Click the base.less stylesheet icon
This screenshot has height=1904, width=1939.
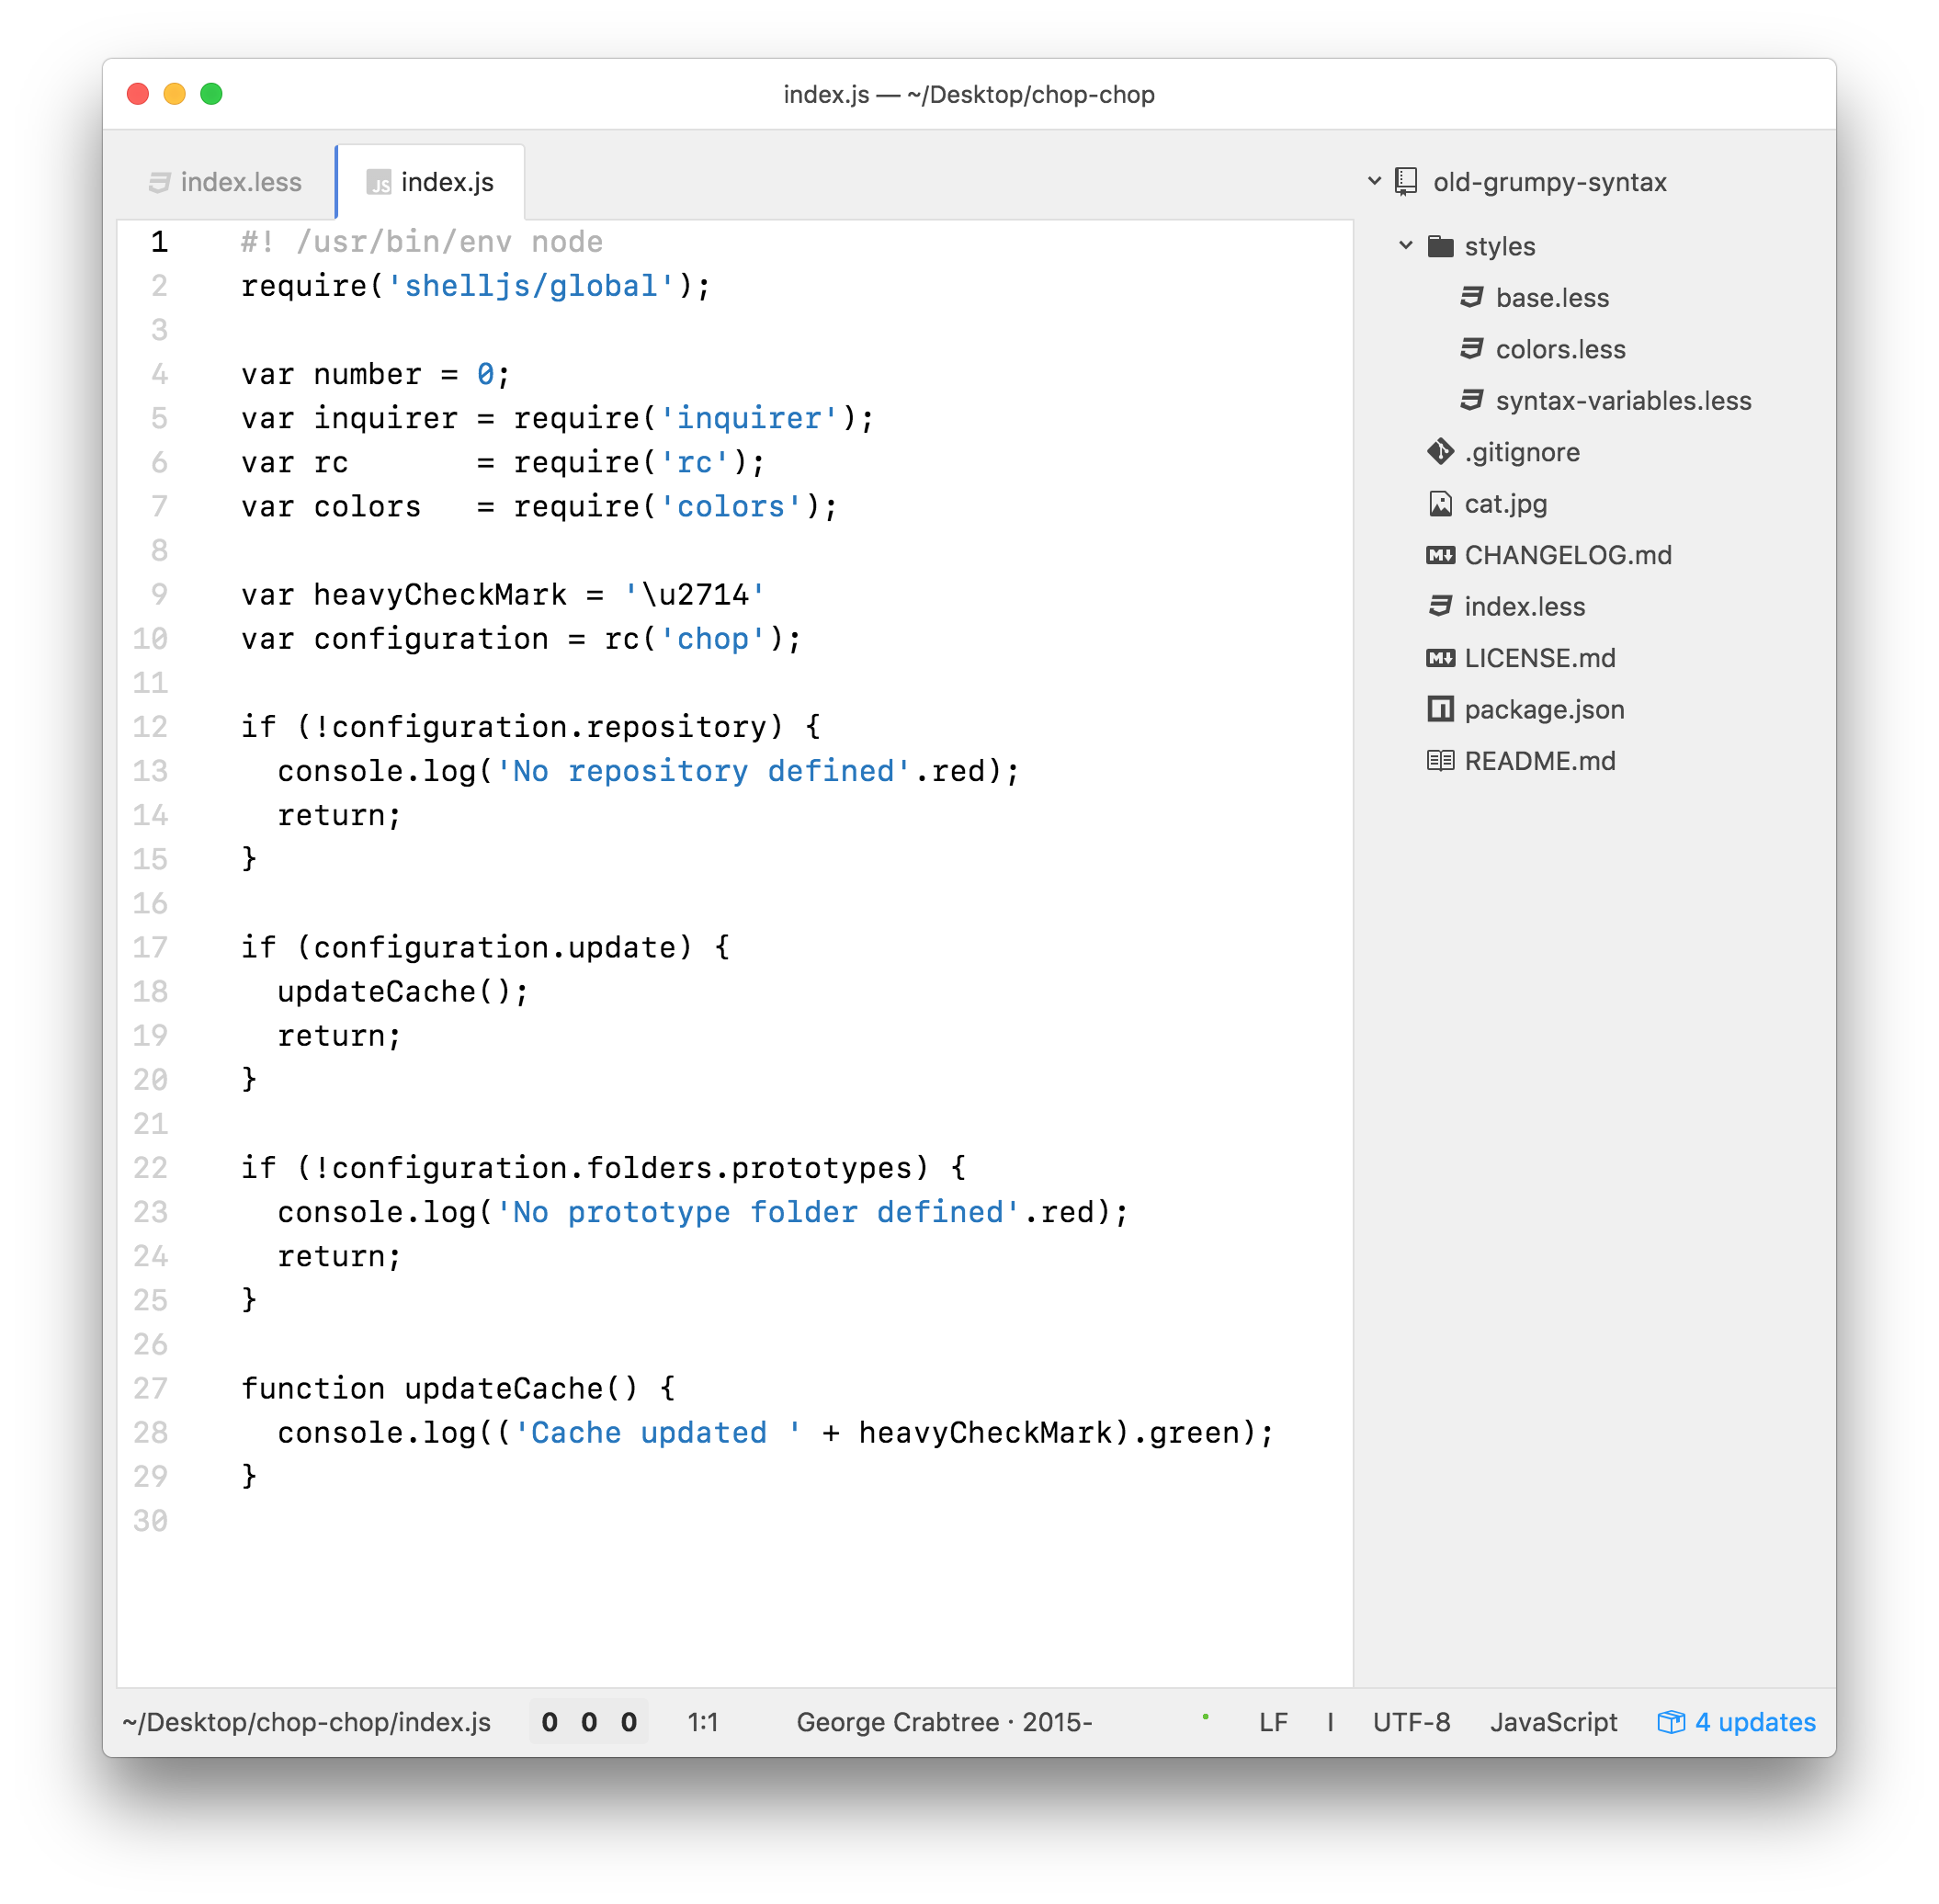pyautogui.click(x=1471, y=297)
